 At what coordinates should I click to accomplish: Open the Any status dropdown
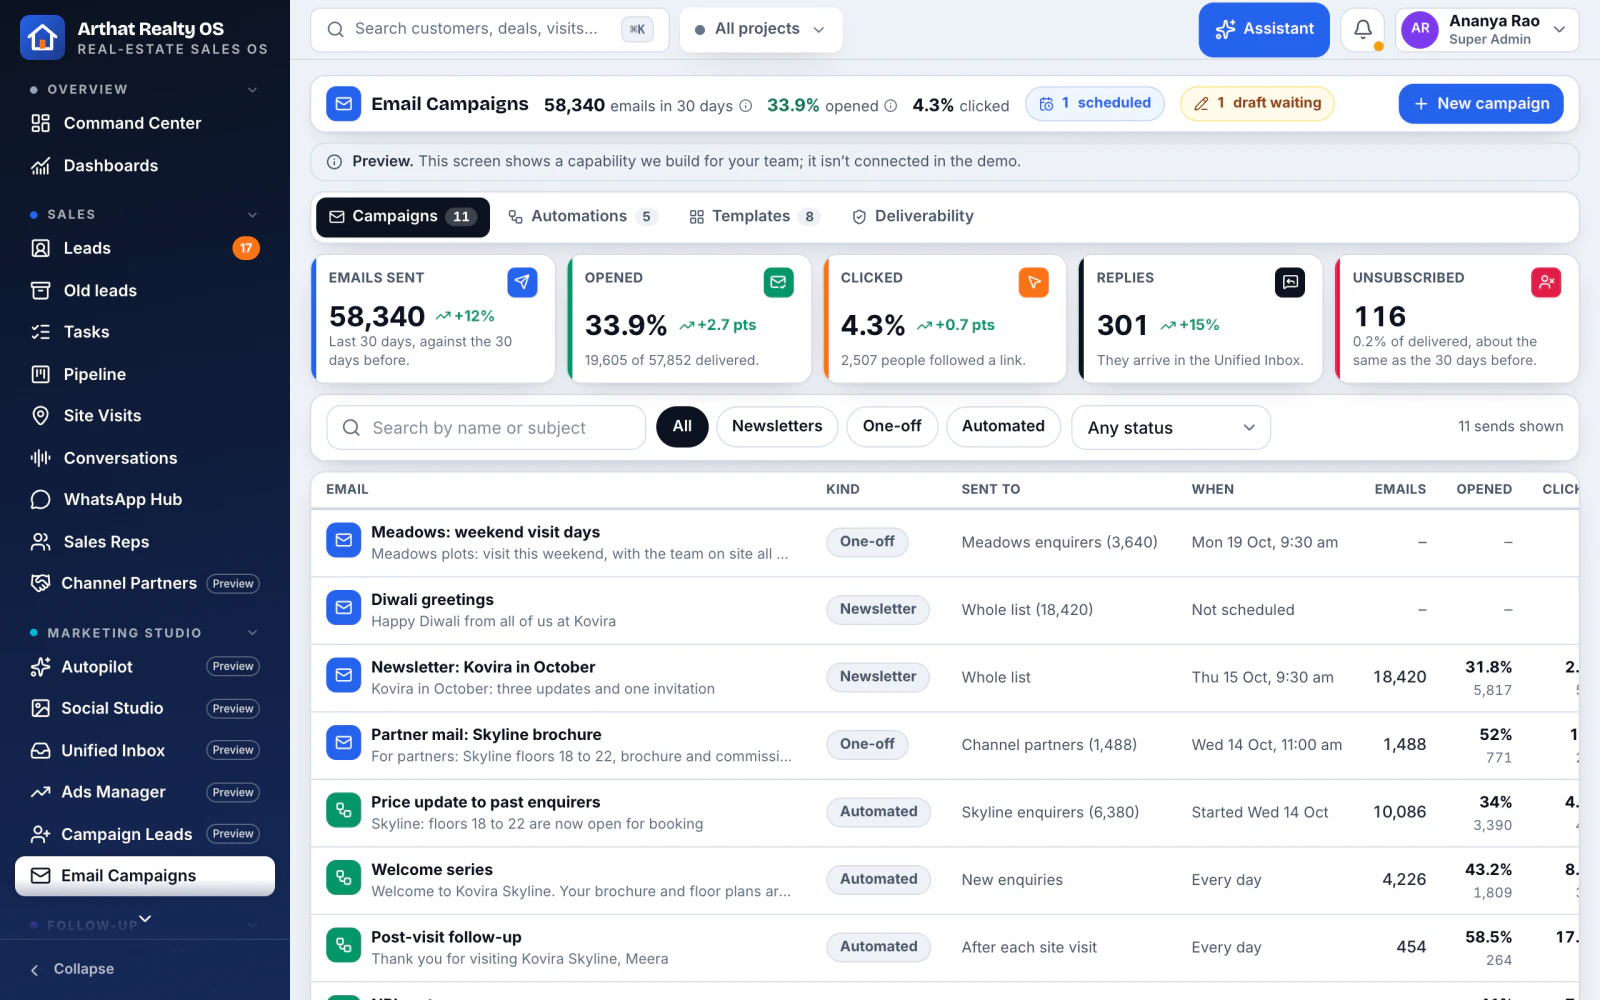pos(1171,428)
